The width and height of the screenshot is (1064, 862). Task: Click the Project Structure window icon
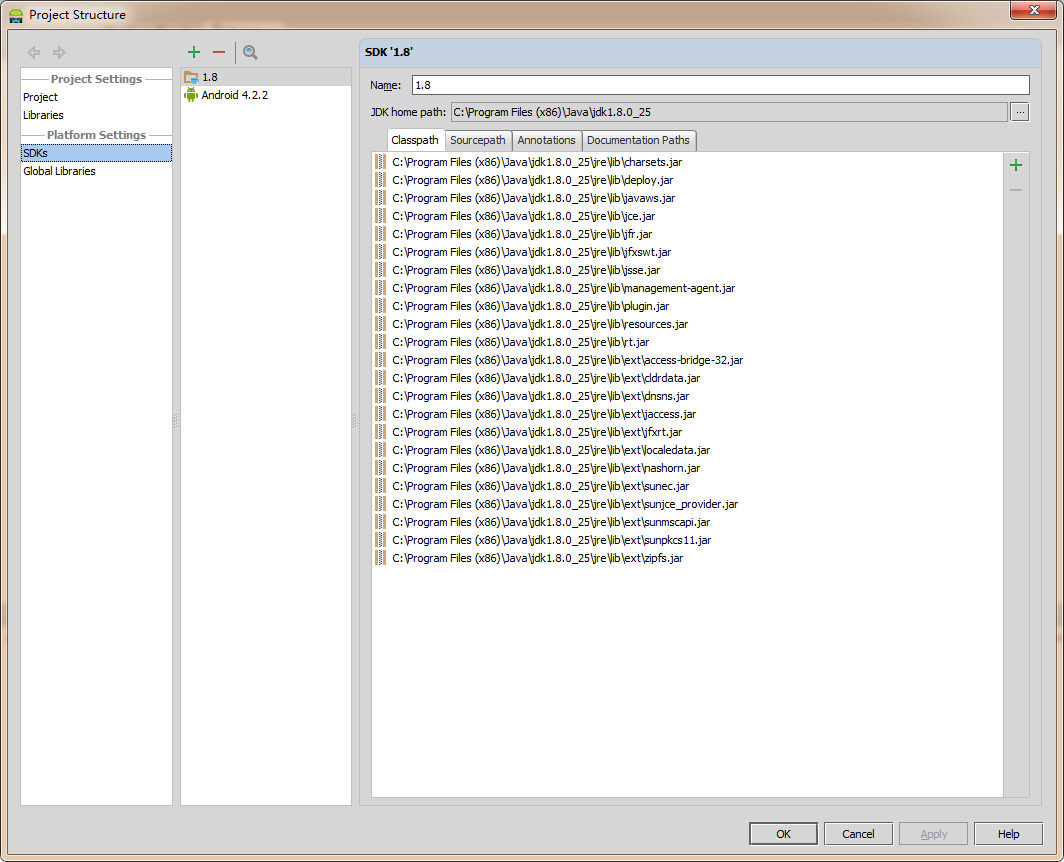tap(16, 15)
